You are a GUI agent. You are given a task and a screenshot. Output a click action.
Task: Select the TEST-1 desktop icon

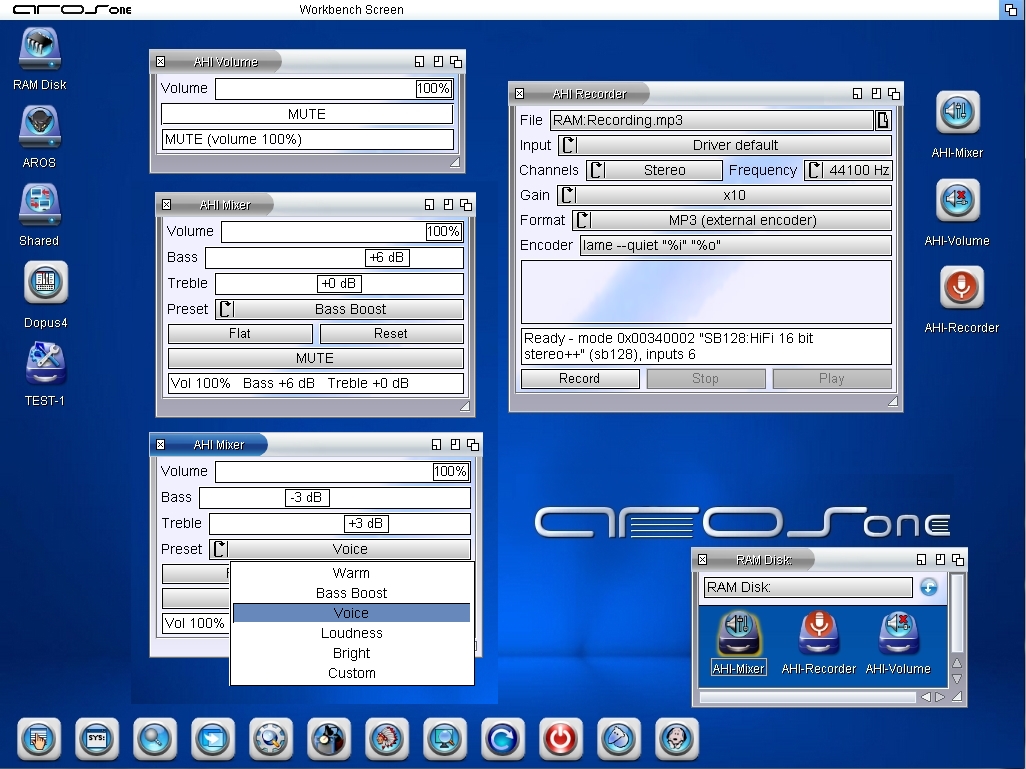coord(46,364)
